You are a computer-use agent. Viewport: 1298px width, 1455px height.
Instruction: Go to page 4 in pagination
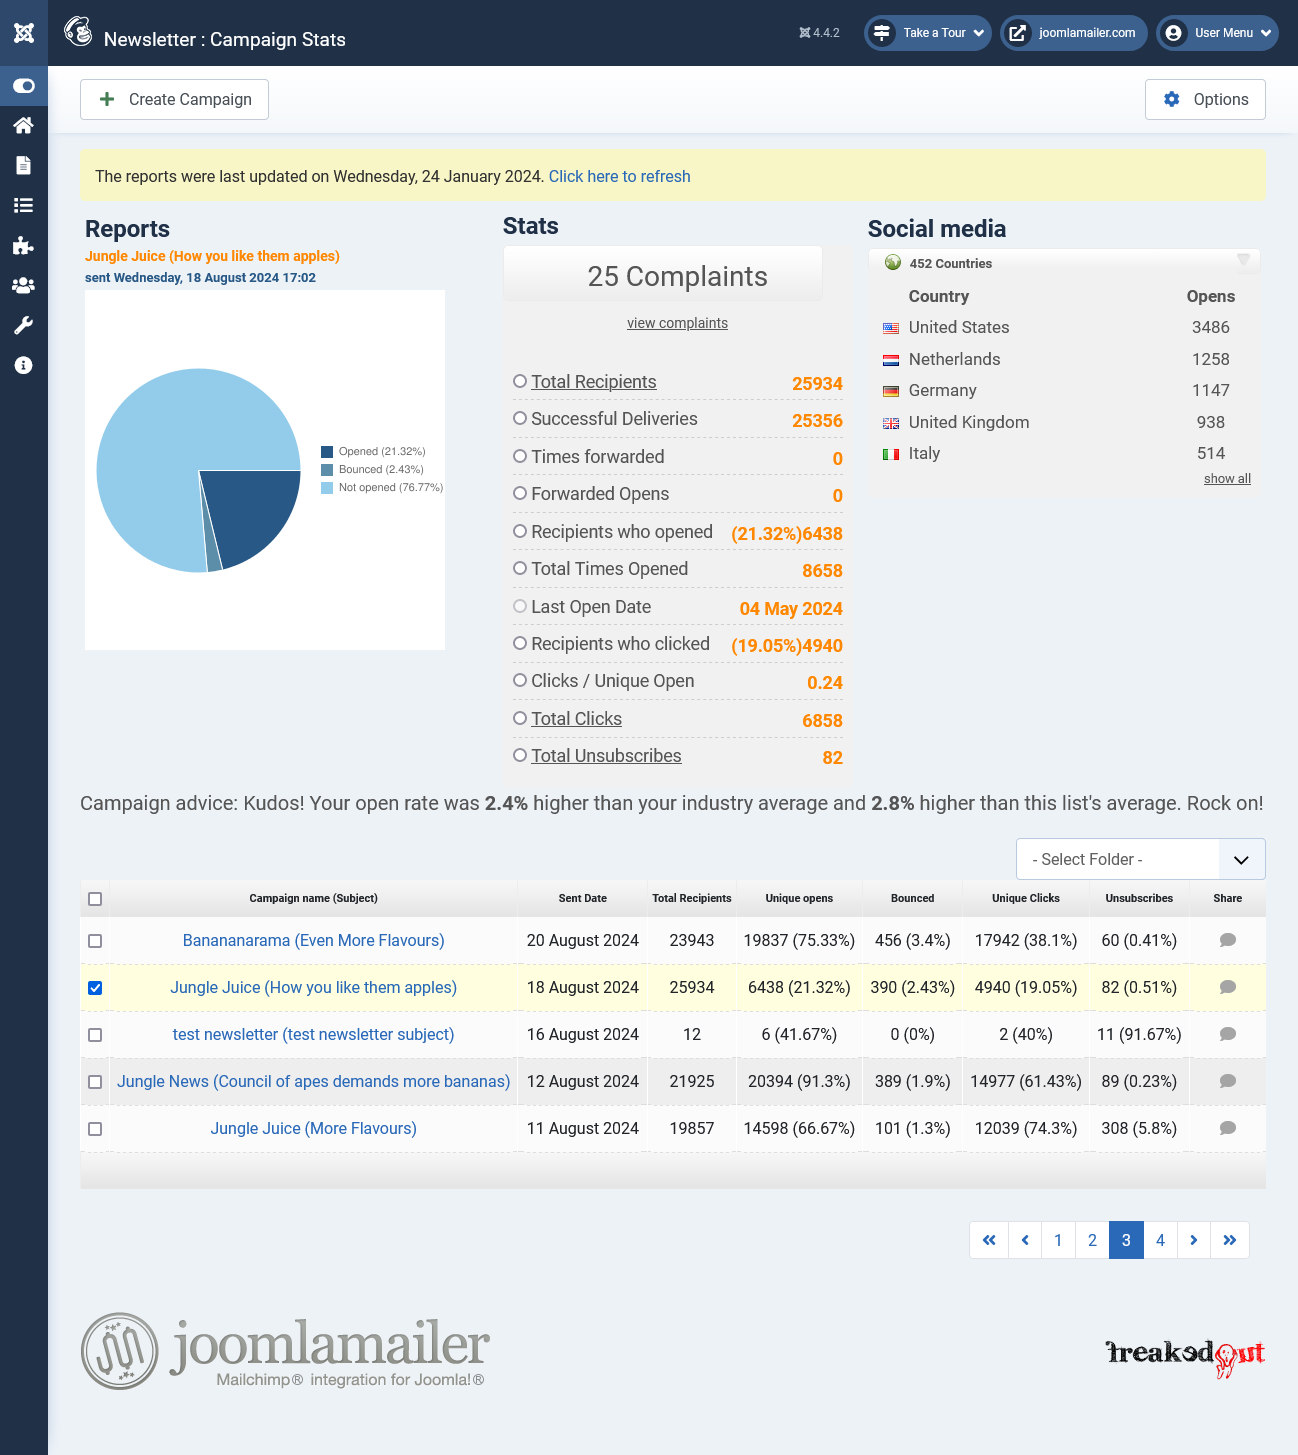(1160, 1240)
